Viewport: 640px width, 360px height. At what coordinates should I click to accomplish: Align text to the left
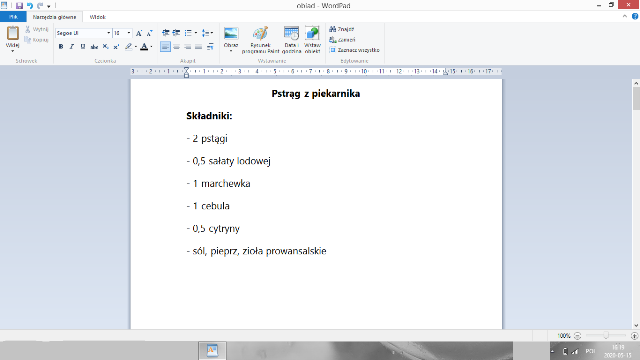[165, 47]
